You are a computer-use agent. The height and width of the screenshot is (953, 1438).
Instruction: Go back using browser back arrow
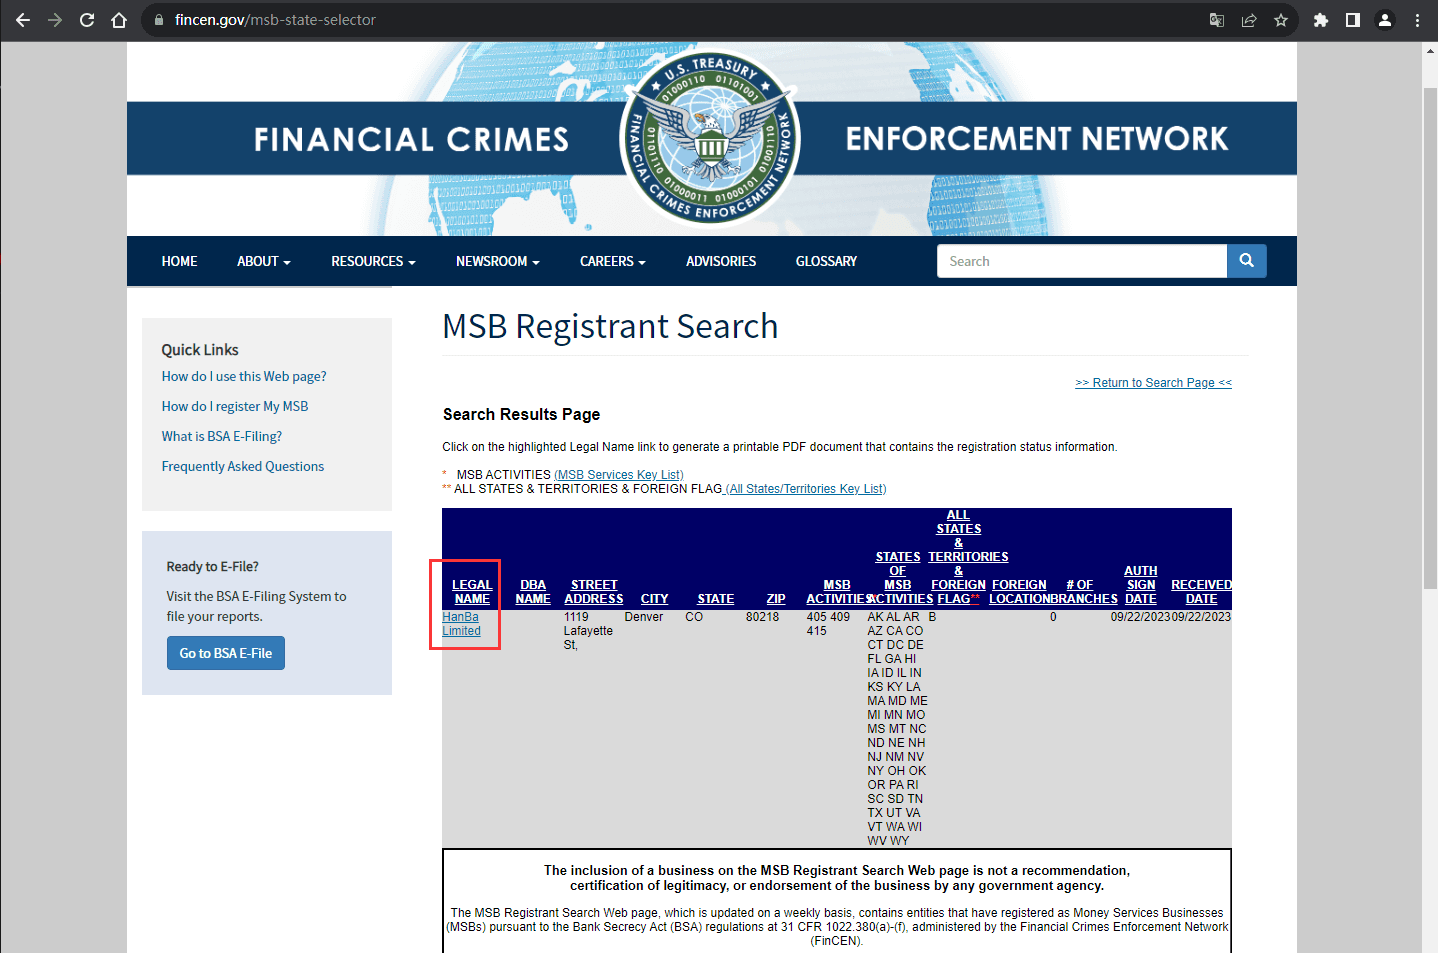[23, 20]
